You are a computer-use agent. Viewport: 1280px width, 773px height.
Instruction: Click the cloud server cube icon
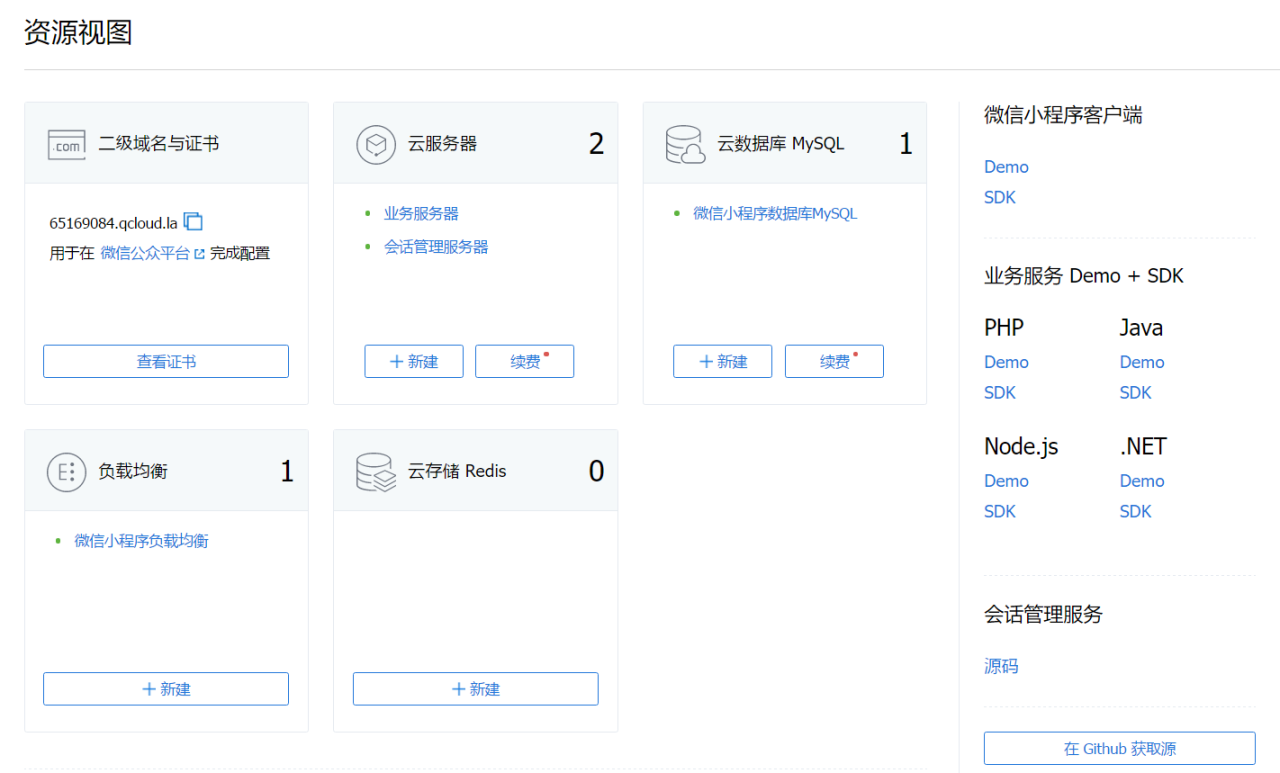[x=376, y=144]
